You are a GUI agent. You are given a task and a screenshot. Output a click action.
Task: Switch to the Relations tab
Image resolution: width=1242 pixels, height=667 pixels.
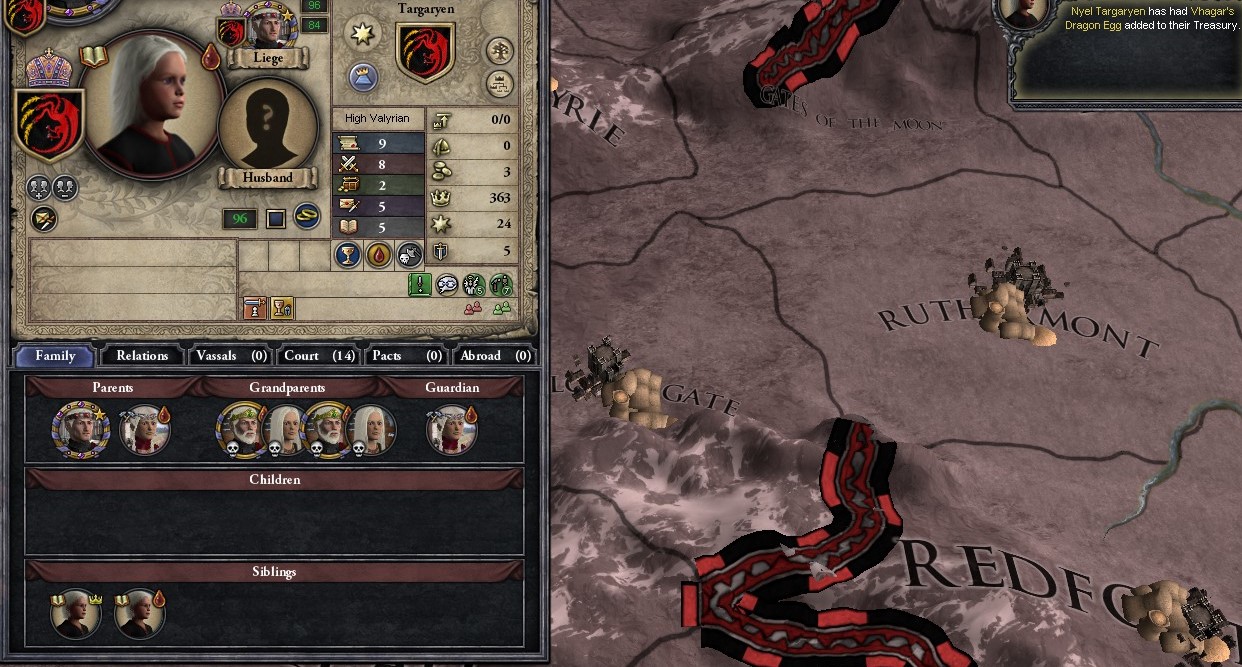pyautogui.click(x=142, y=355)
